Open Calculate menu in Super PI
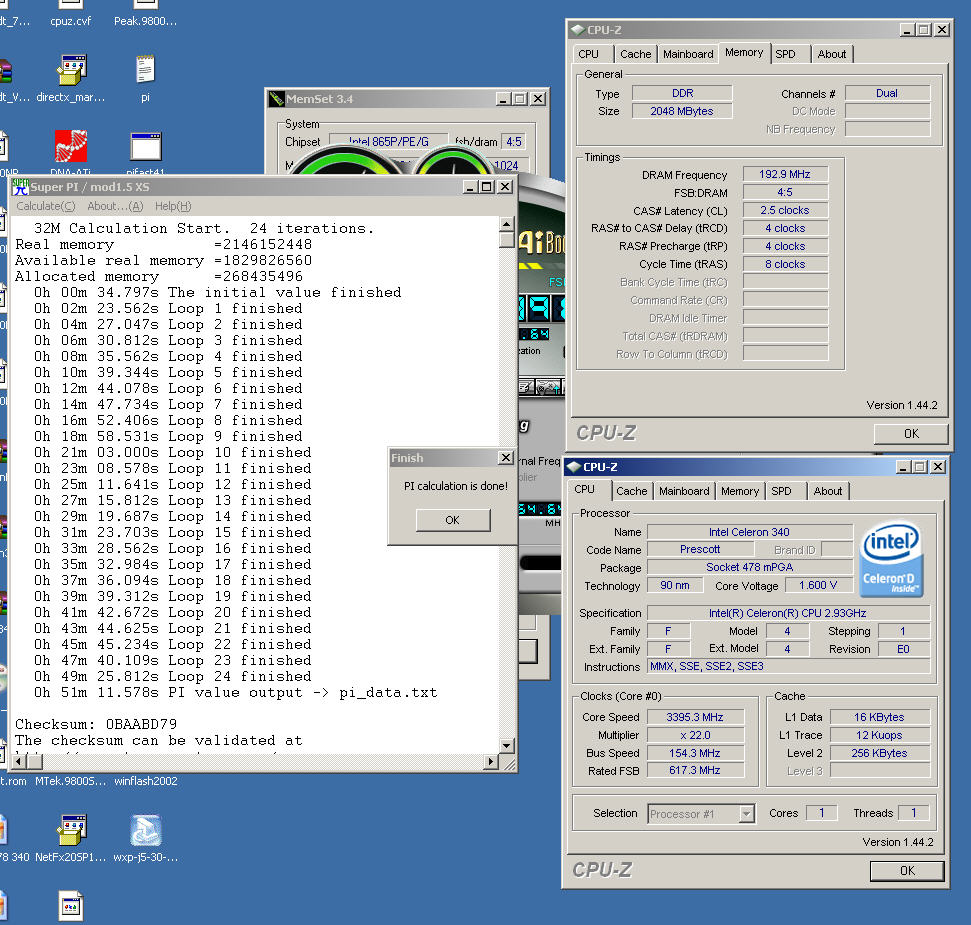 tap(46, 206)
